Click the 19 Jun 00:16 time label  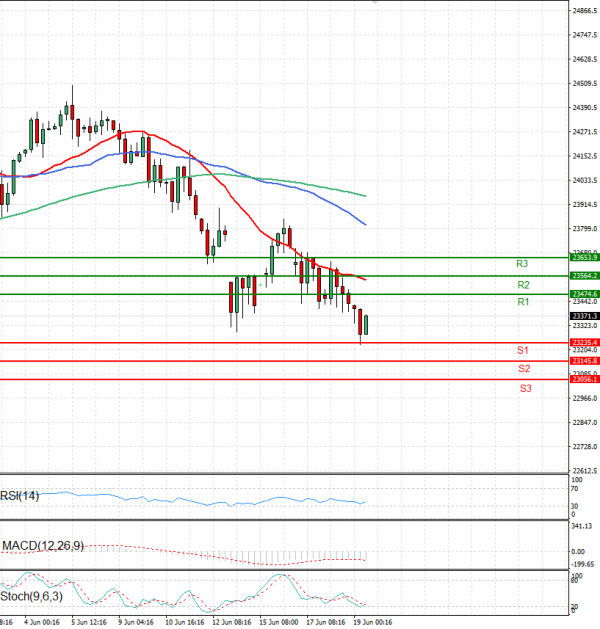point(373,622)
